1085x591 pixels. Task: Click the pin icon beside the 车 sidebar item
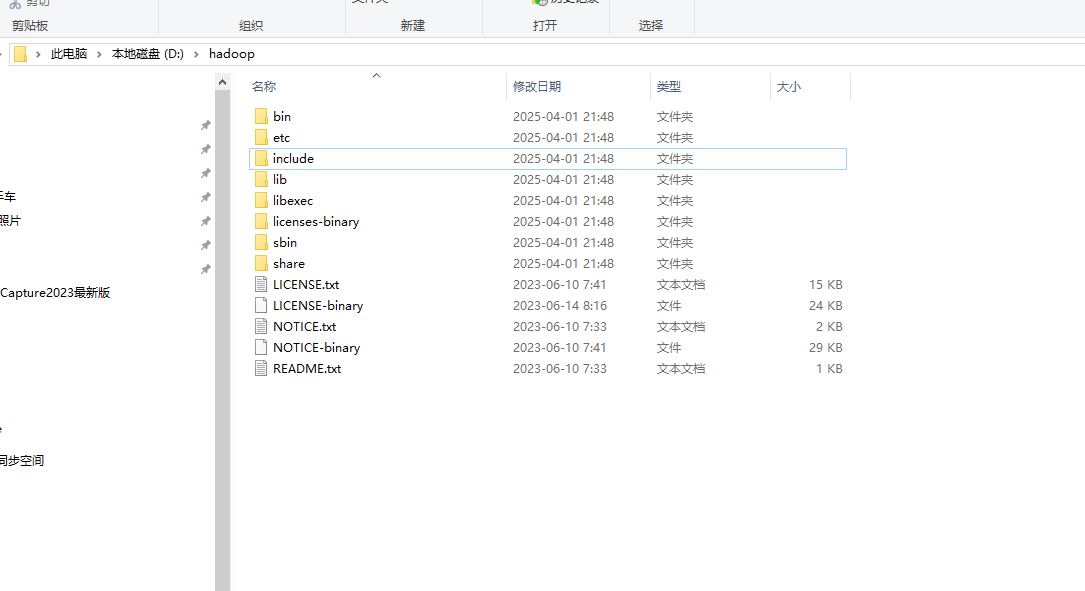click(x=206, y=197)
